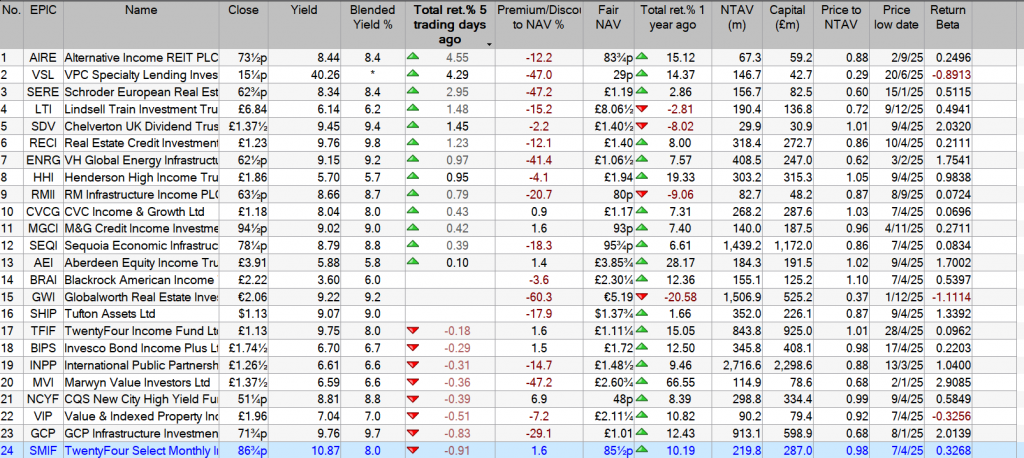The height and width of the screenshot is (458, 1024).
Task: Click the green up arrow in MVI's 1-year return cell
Action: click(642, 381)
